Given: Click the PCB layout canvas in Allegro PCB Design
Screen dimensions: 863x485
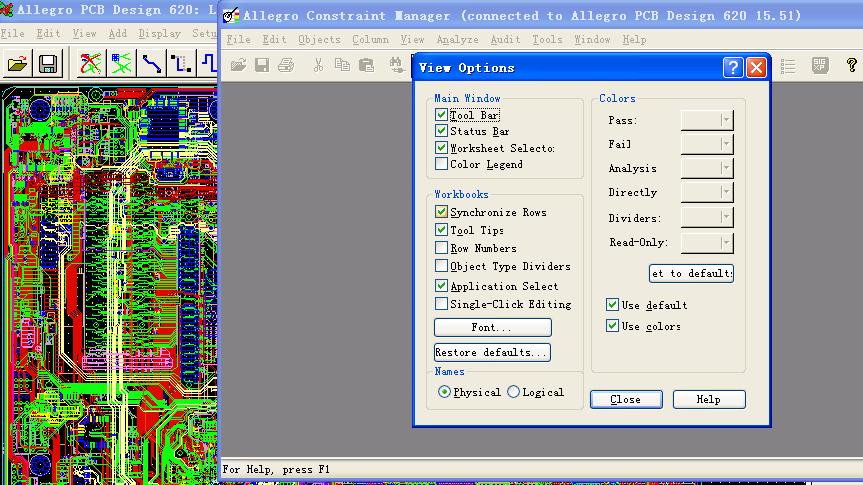Looking at the screenshot, I should coord(109,285).
